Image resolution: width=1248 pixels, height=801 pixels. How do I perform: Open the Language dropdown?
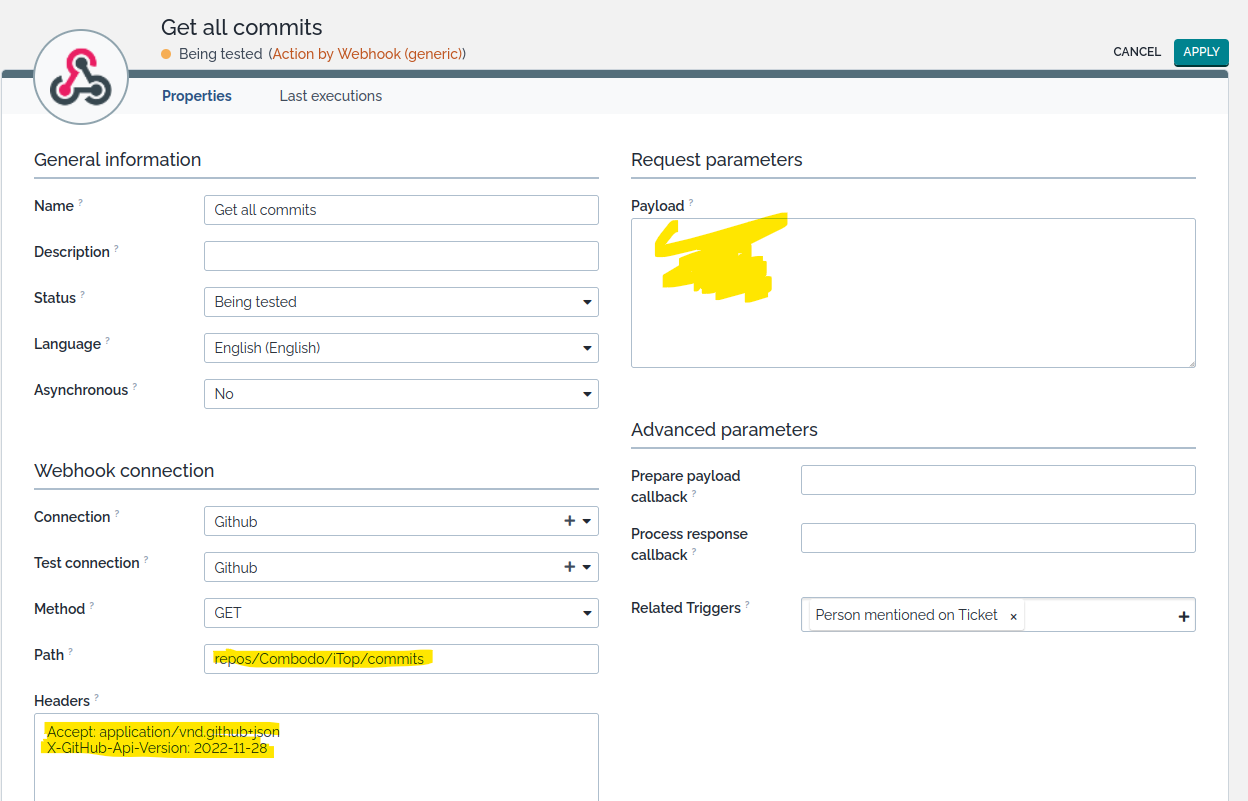pos(401,348)
